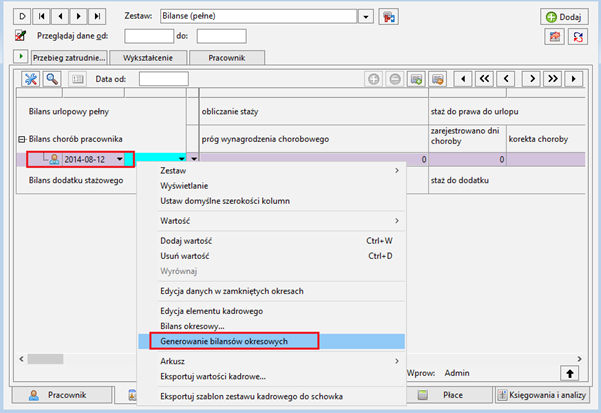Click the black up arrow button near Admin
Screen dimensions: 601x413
(x=570, y=374)
